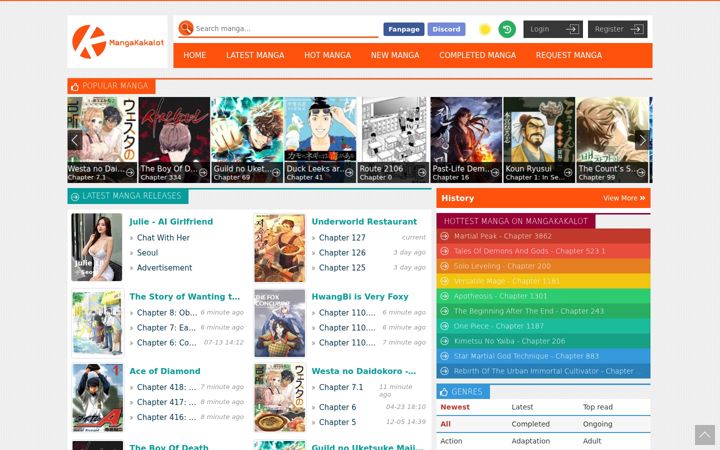Click the Register button
Screen dimensions: 720x450
point(618,29)
